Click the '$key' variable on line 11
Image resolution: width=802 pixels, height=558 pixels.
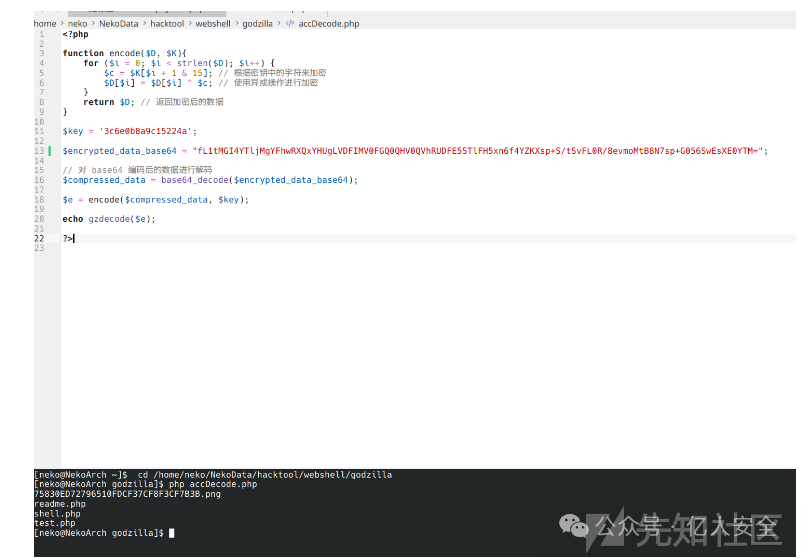pos(73,131)
